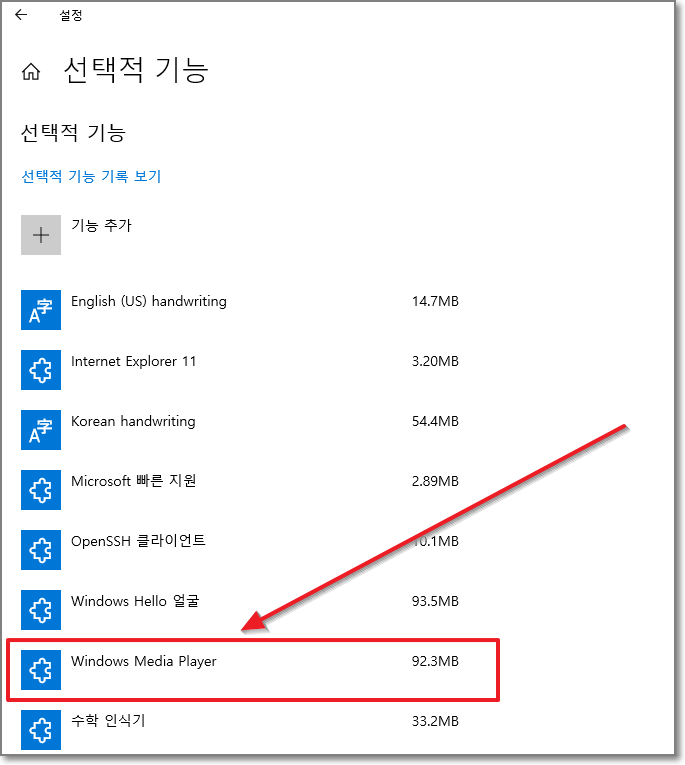Click the 33.2MB size value

coord(435,722)
